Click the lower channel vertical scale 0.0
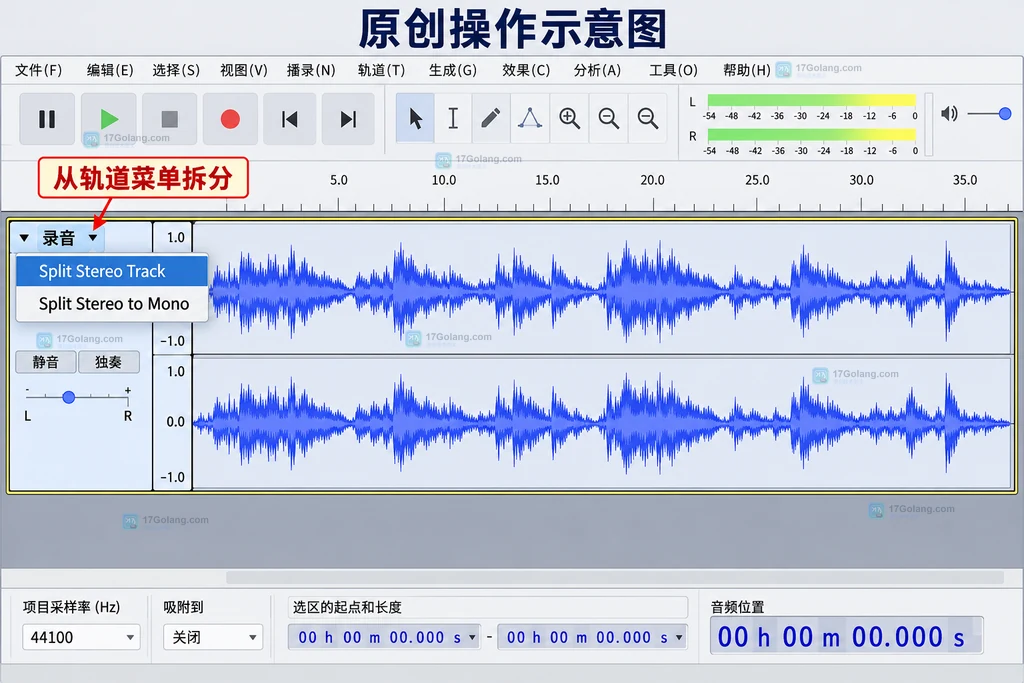1024x683 pixels. coord(175,422)
